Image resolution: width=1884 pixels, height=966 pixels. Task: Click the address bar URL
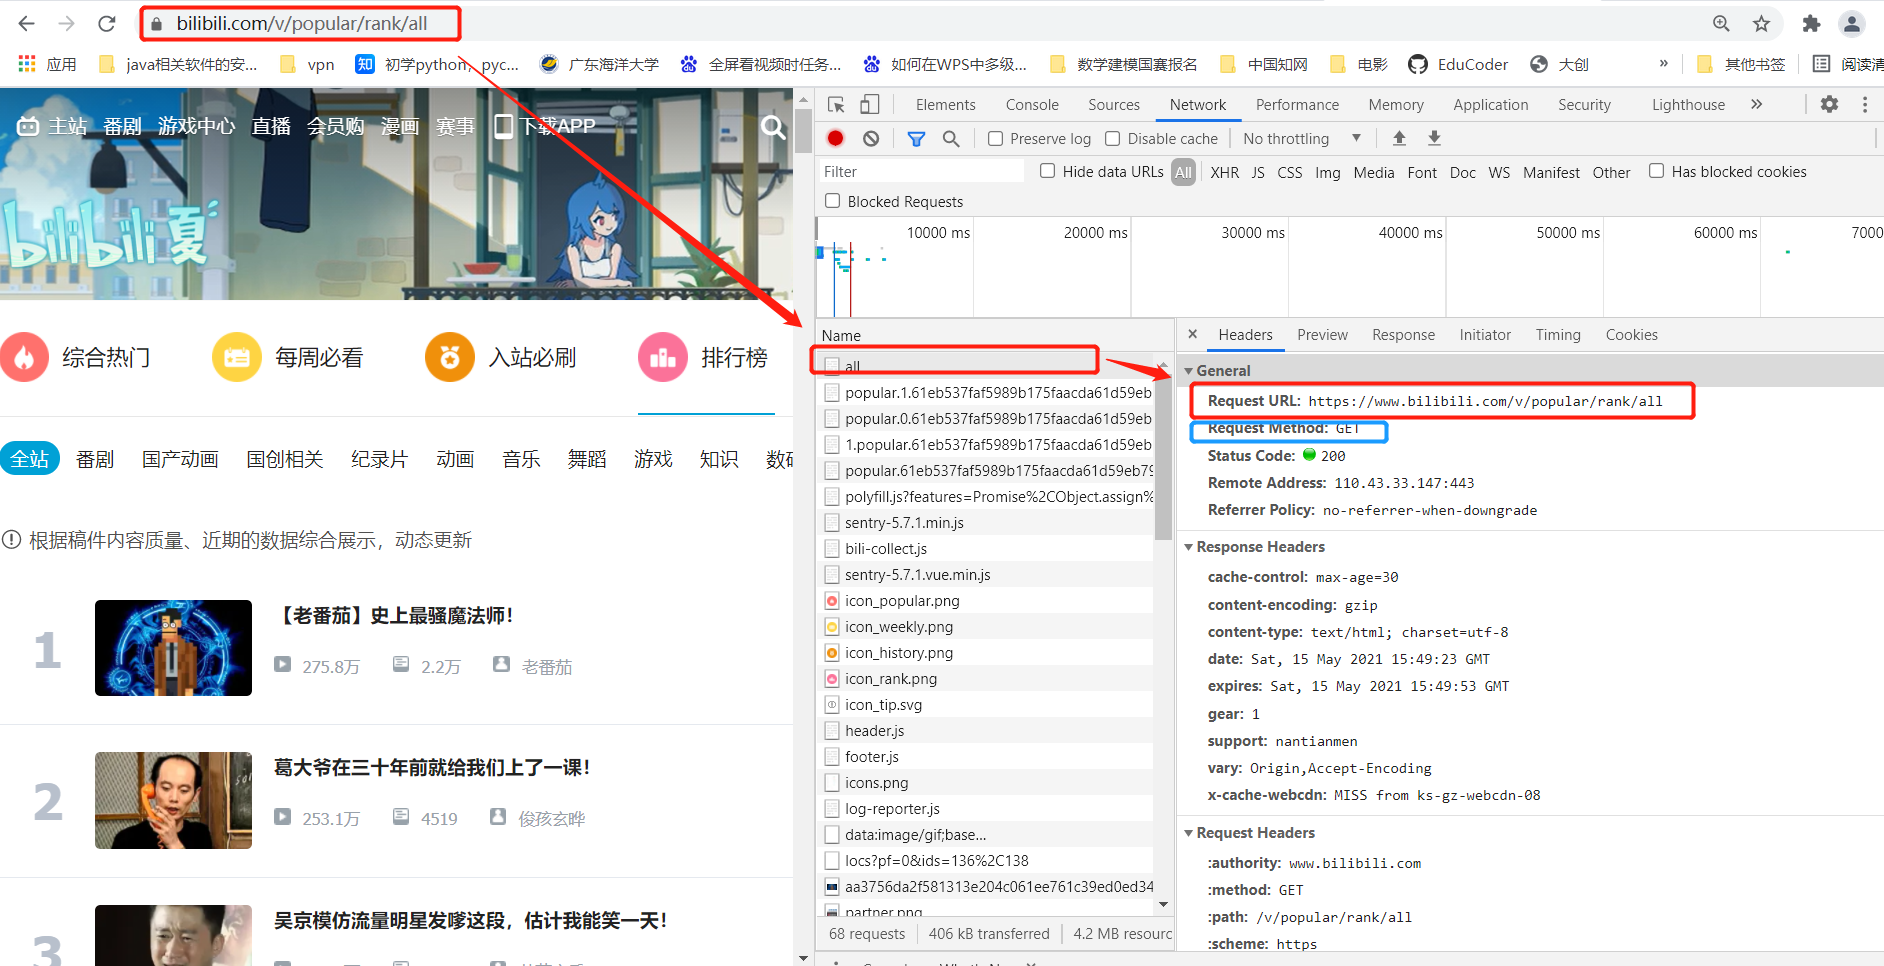tap(302, 23)
